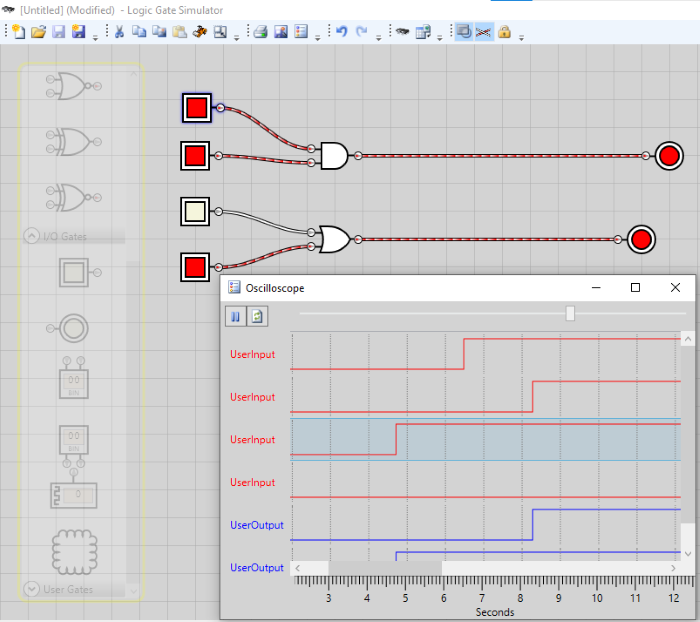Screen dimensions: 700x622
Task: Open the oscilloscope from the toolbar
Action: point(301,32)
